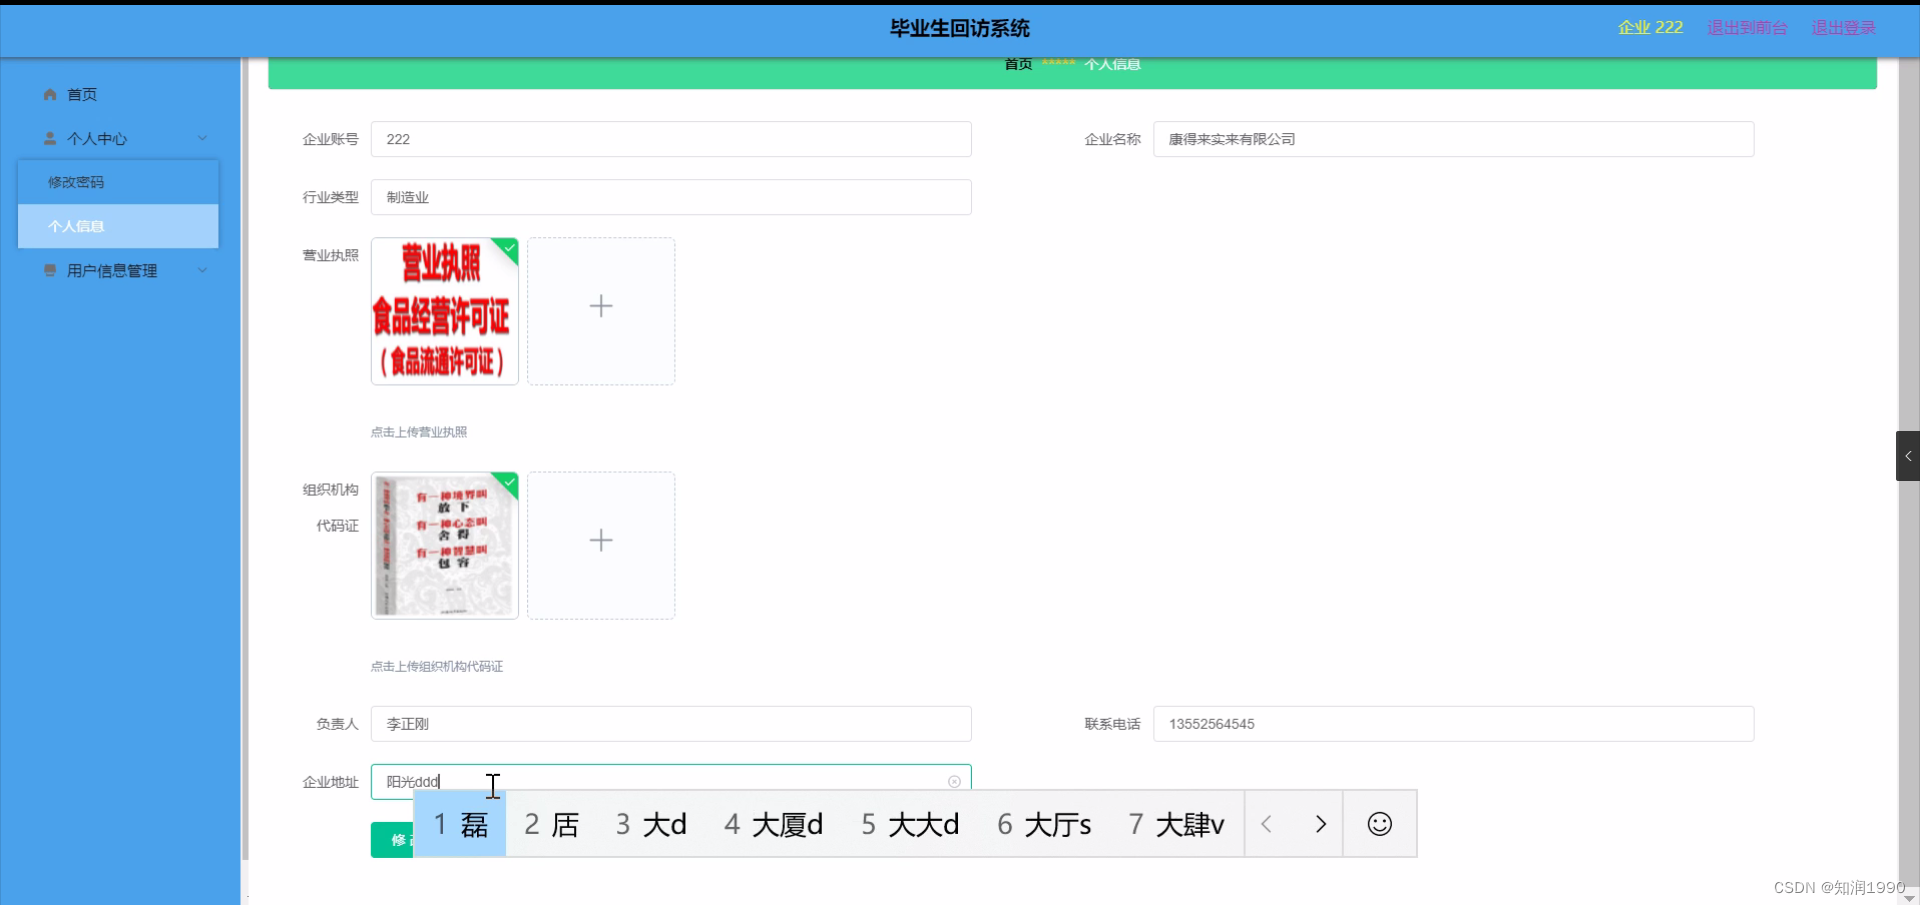Clear the 企业地址 field via its x icon
Image resolution: width=1920 pixels, height=905 pixels.
[x=955, y=781]
